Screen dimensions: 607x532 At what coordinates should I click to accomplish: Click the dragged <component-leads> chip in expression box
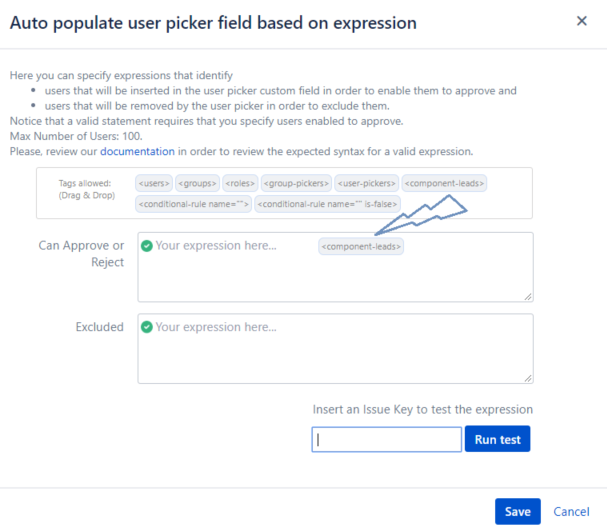(x=361, y=246)
